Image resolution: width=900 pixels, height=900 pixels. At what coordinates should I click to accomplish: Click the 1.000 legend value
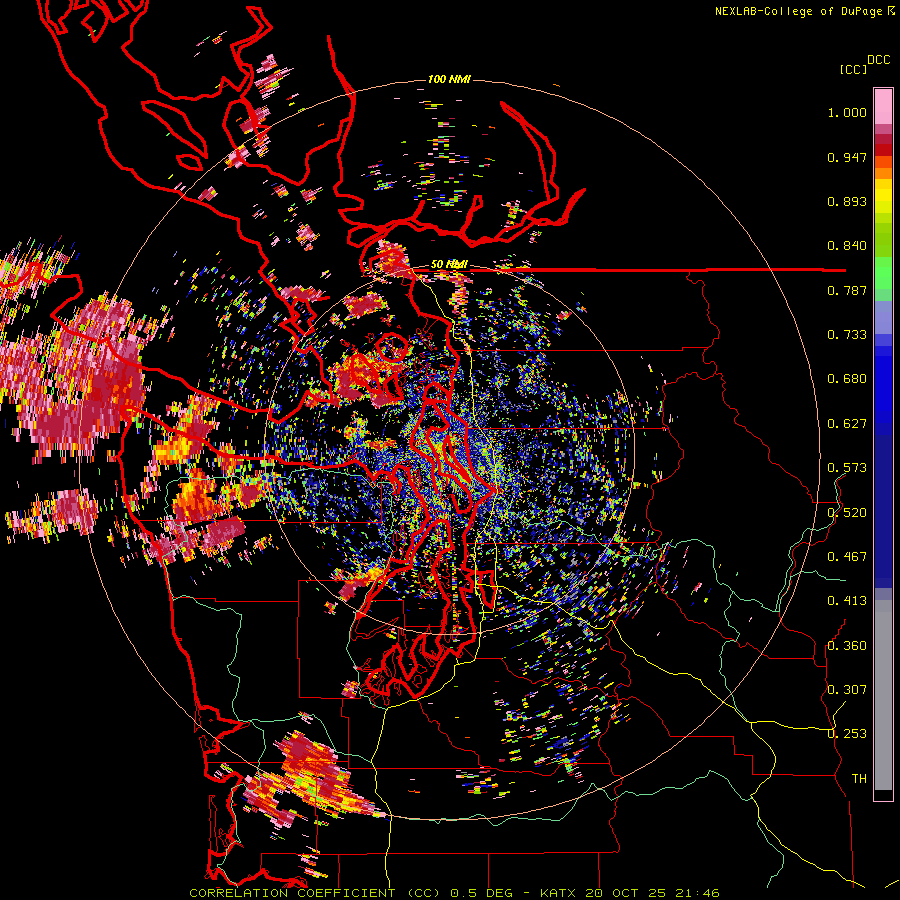[847, 112]
